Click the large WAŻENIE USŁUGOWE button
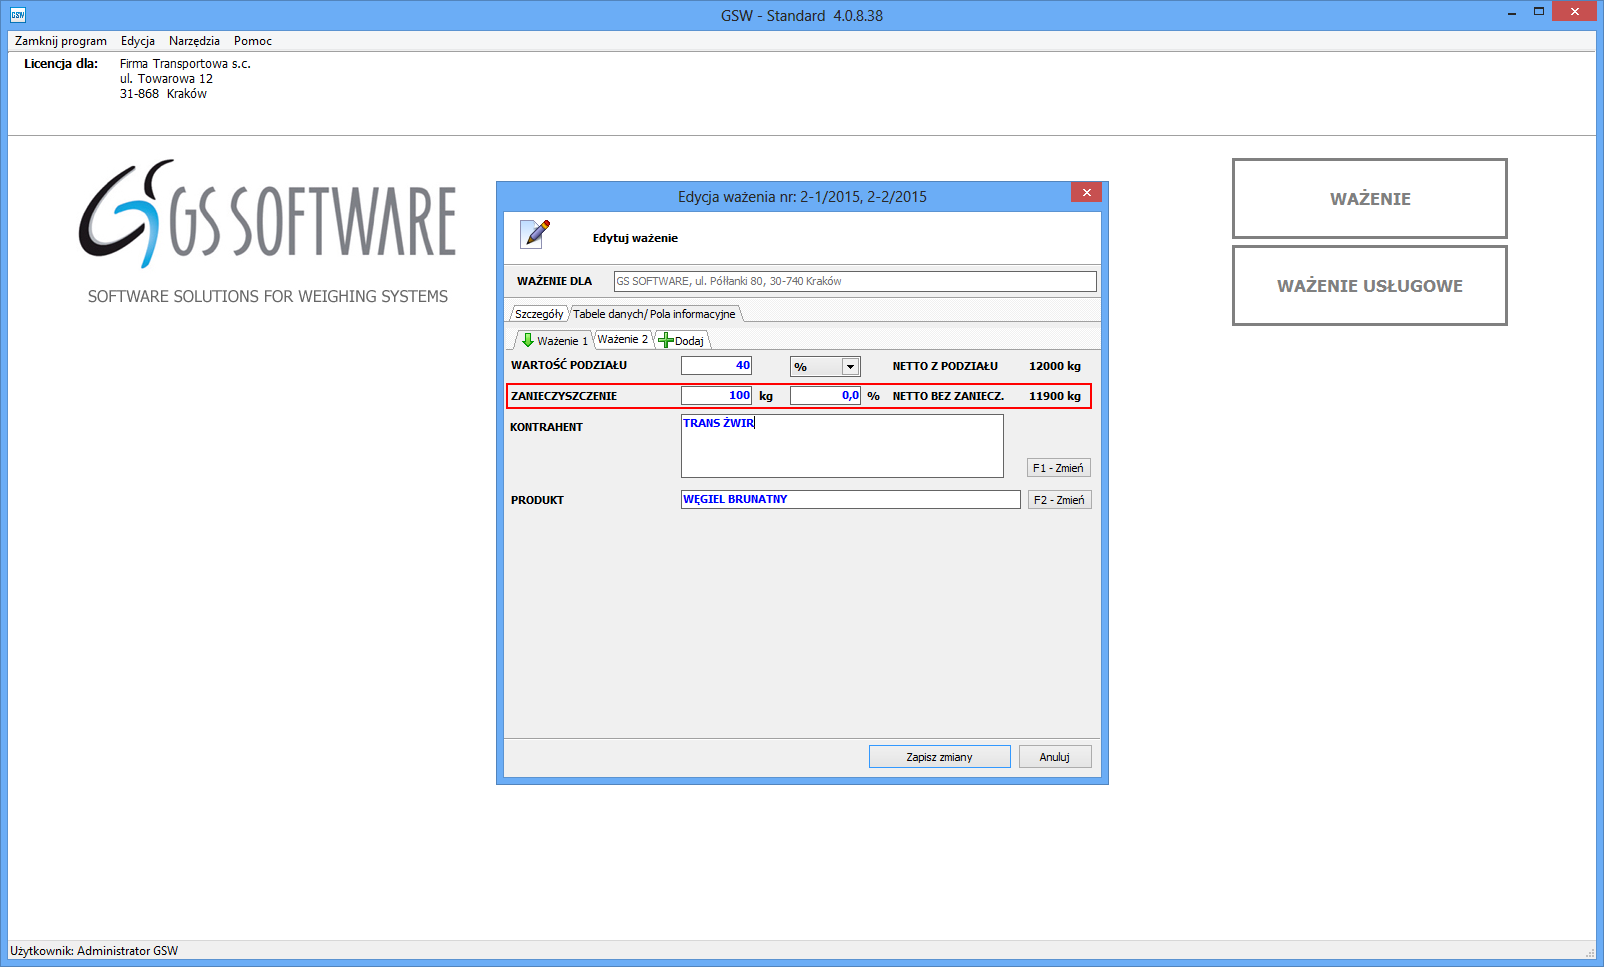This screenshot has height=967, width=1604. (1369, 286)
